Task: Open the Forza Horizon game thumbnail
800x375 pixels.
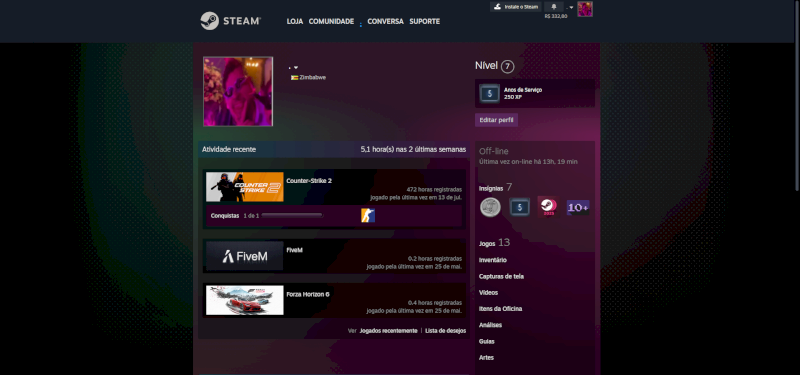Action: click(245, 300)
